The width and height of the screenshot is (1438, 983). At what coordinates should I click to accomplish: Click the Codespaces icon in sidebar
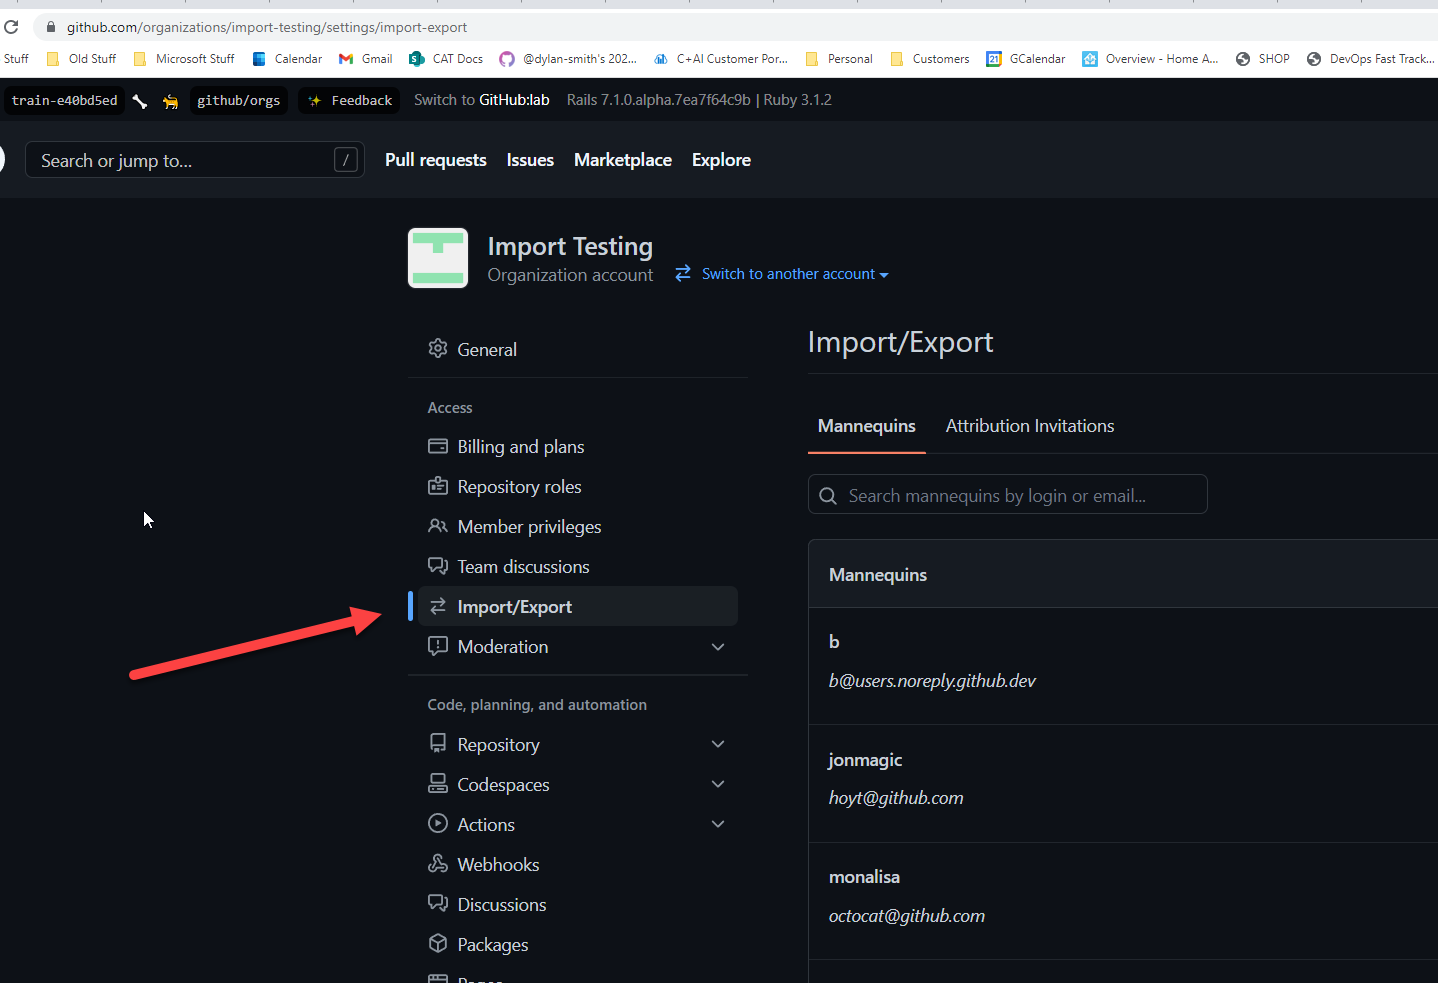[x=438, y=783]
